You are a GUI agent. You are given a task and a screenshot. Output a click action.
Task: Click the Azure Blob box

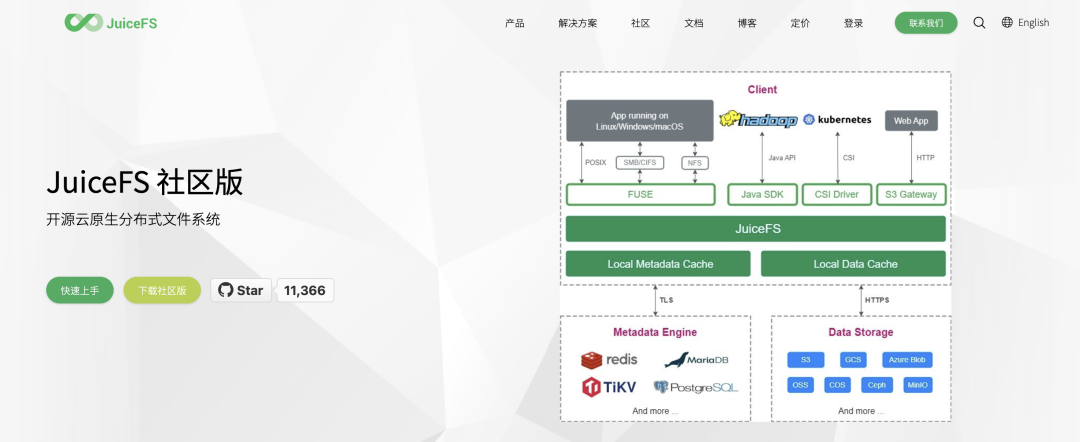tap(907, 359)
